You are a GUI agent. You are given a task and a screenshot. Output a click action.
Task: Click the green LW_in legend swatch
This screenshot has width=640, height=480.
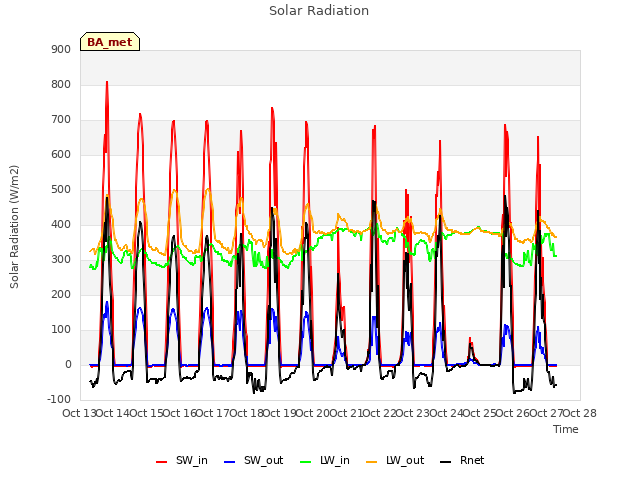click(x=306, y=462)
